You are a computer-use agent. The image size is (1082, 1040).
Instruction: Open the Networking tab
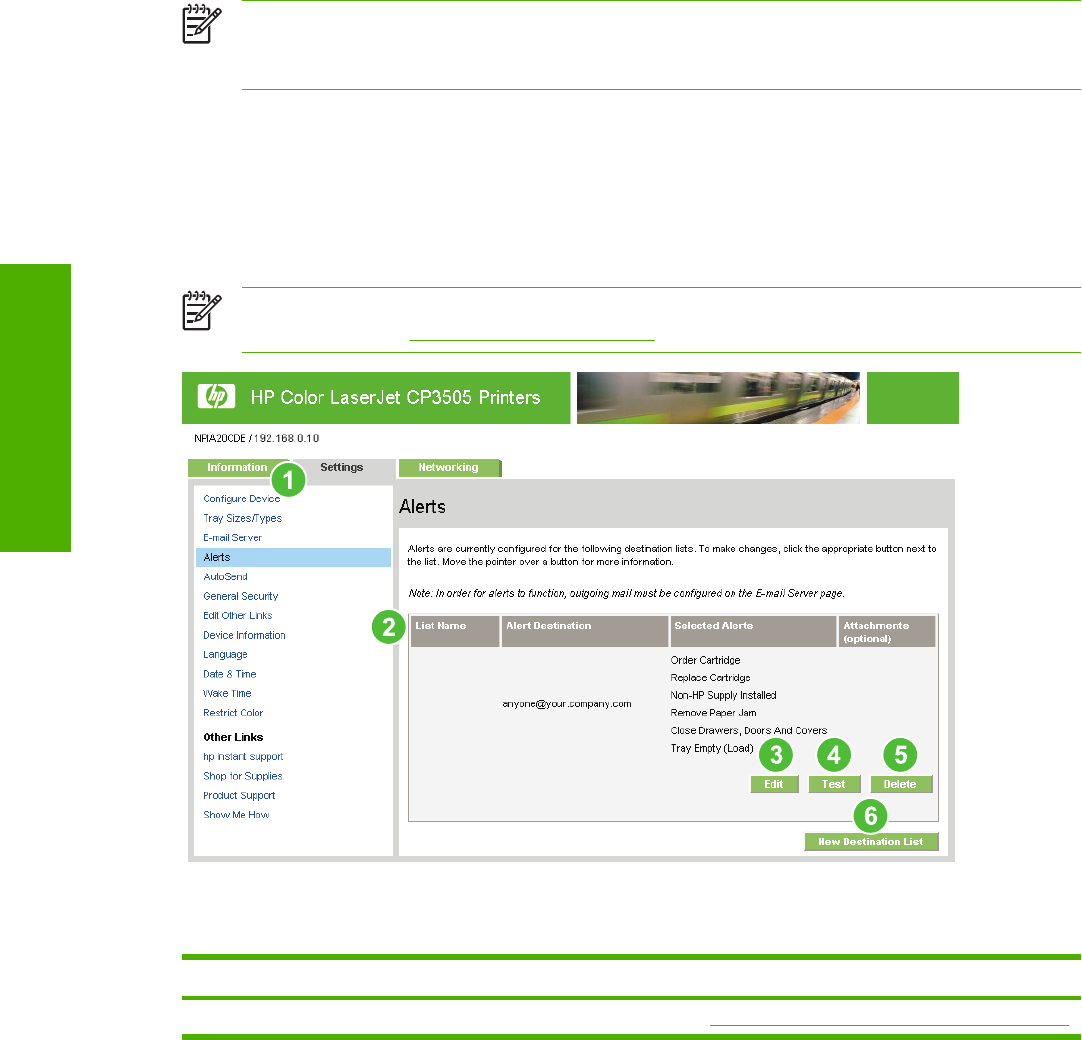click(x=449, y=468)
